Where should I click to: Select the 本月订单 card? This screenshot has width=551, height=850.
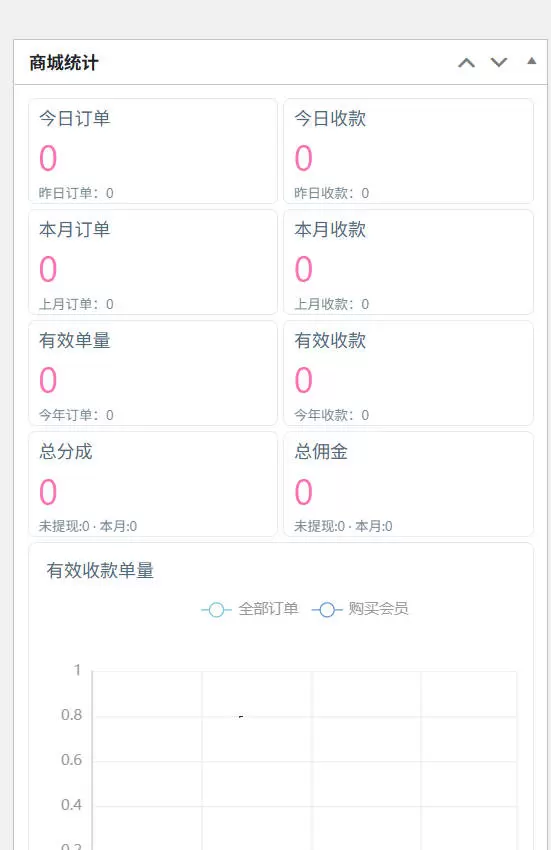pyautogui.click(x=153, y=262)
